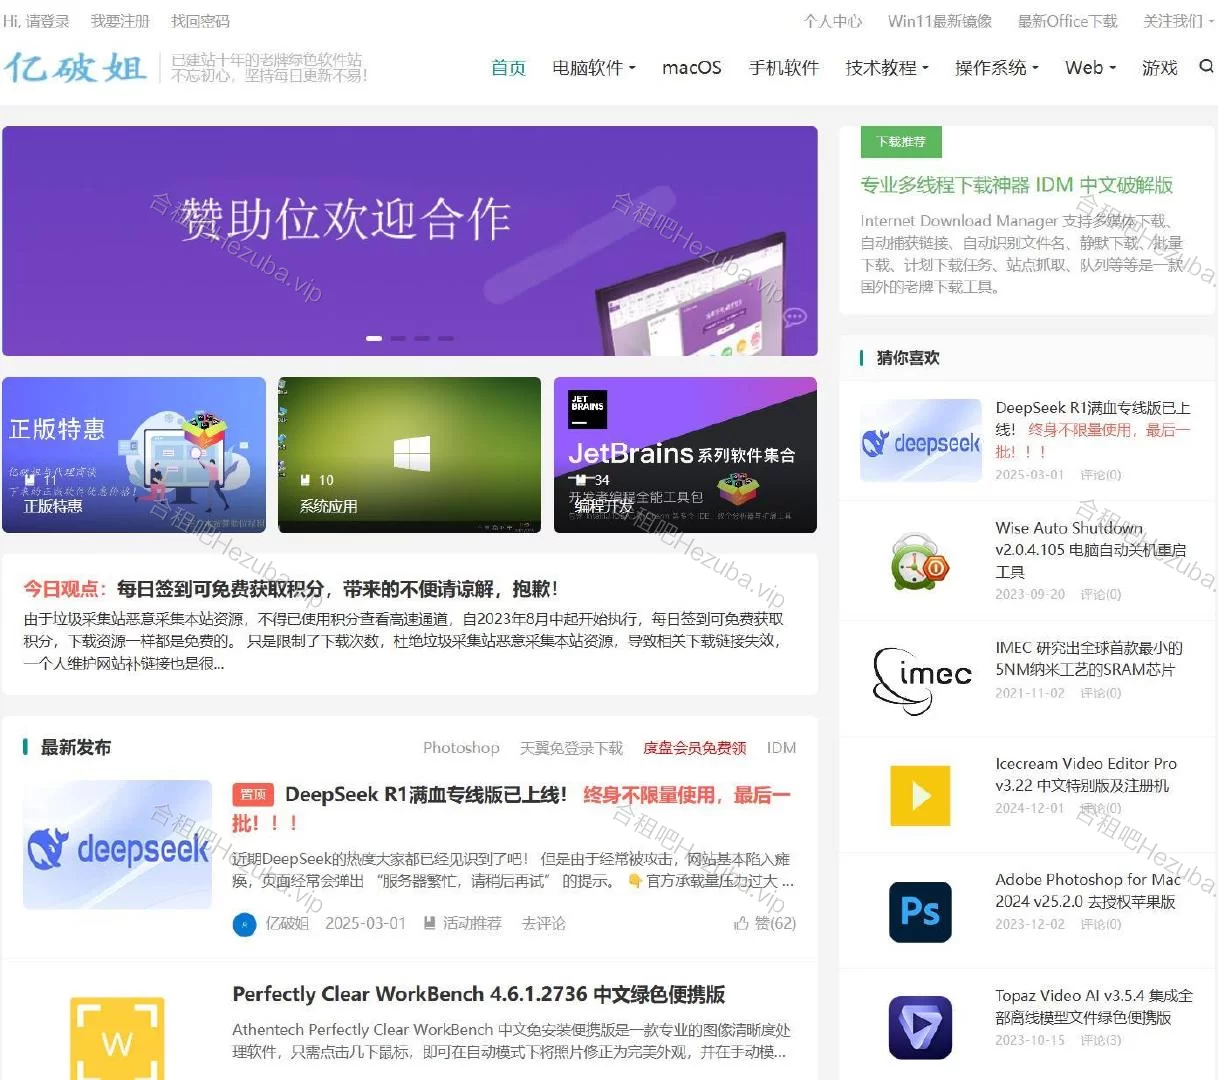Click the Wise Auto Shutdown clock icon
The height and width of the screenshot is (1080, 1218).
[919, 562]
